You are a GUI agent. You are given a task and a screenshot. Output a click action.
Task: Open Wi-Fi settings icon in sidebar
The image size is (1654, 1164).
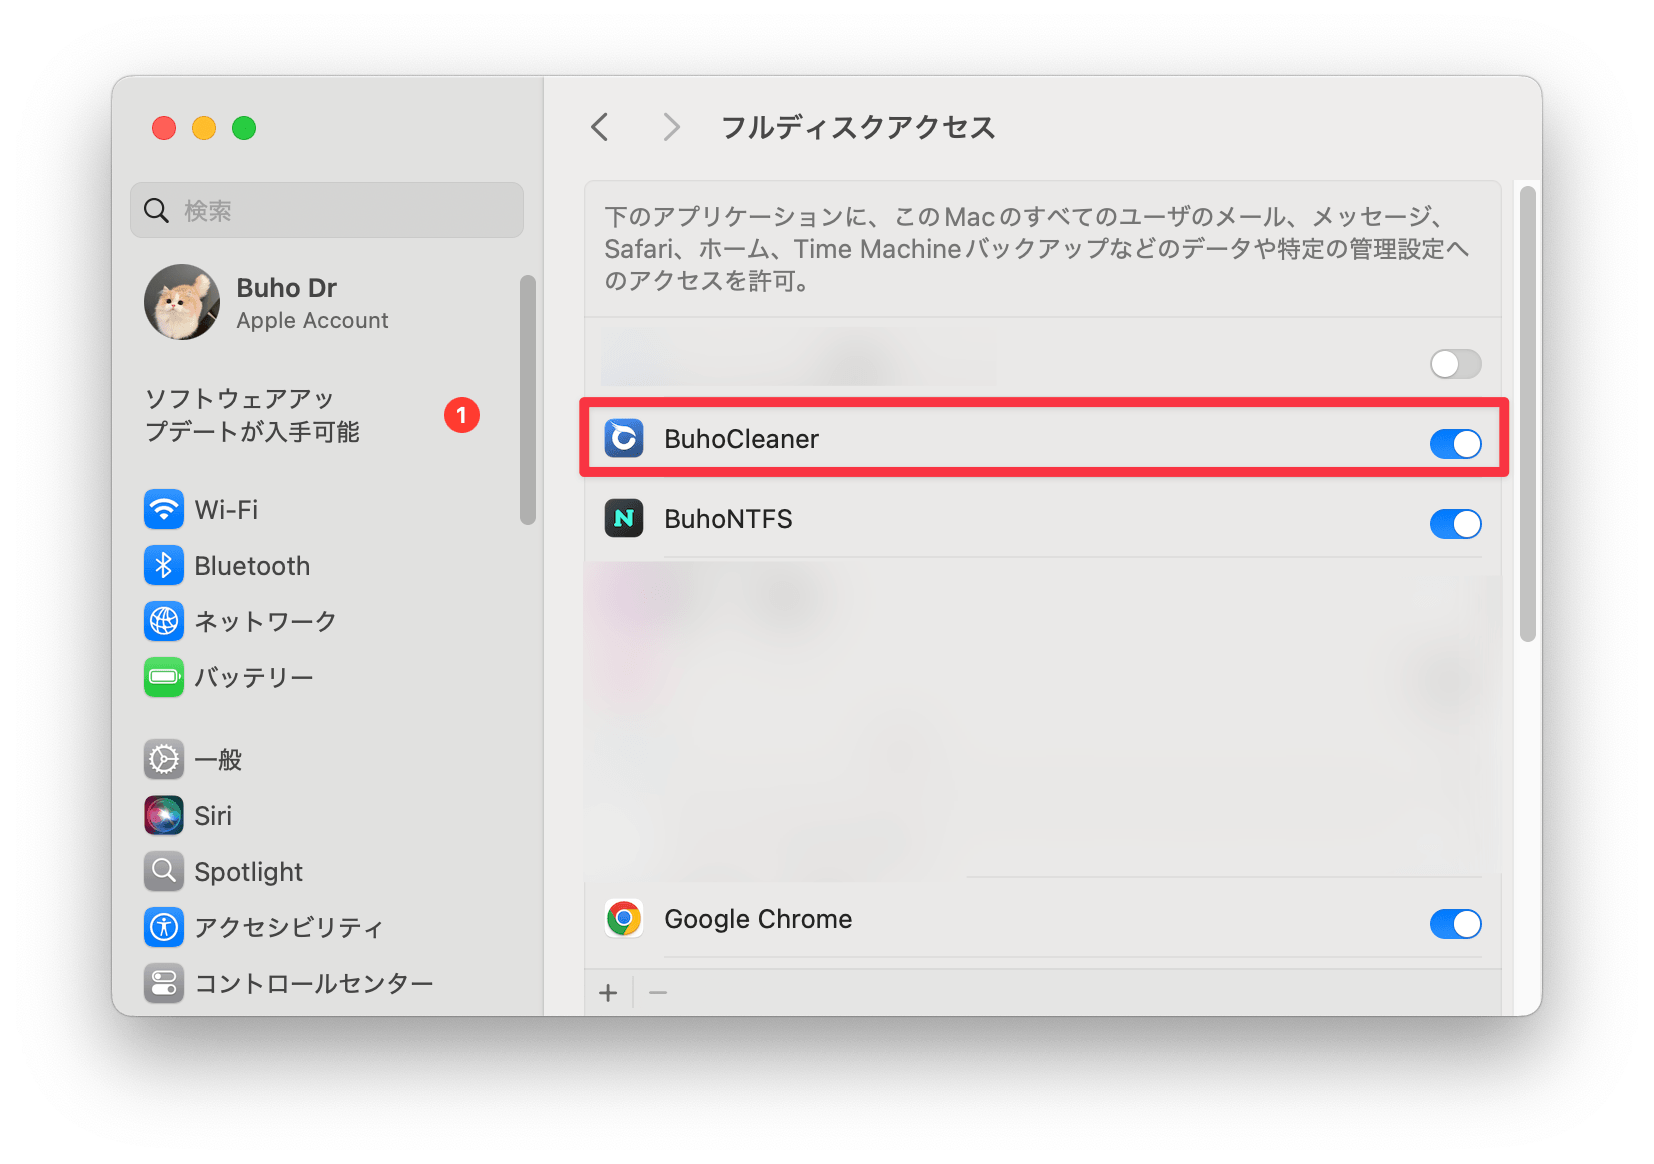point(164,509)
